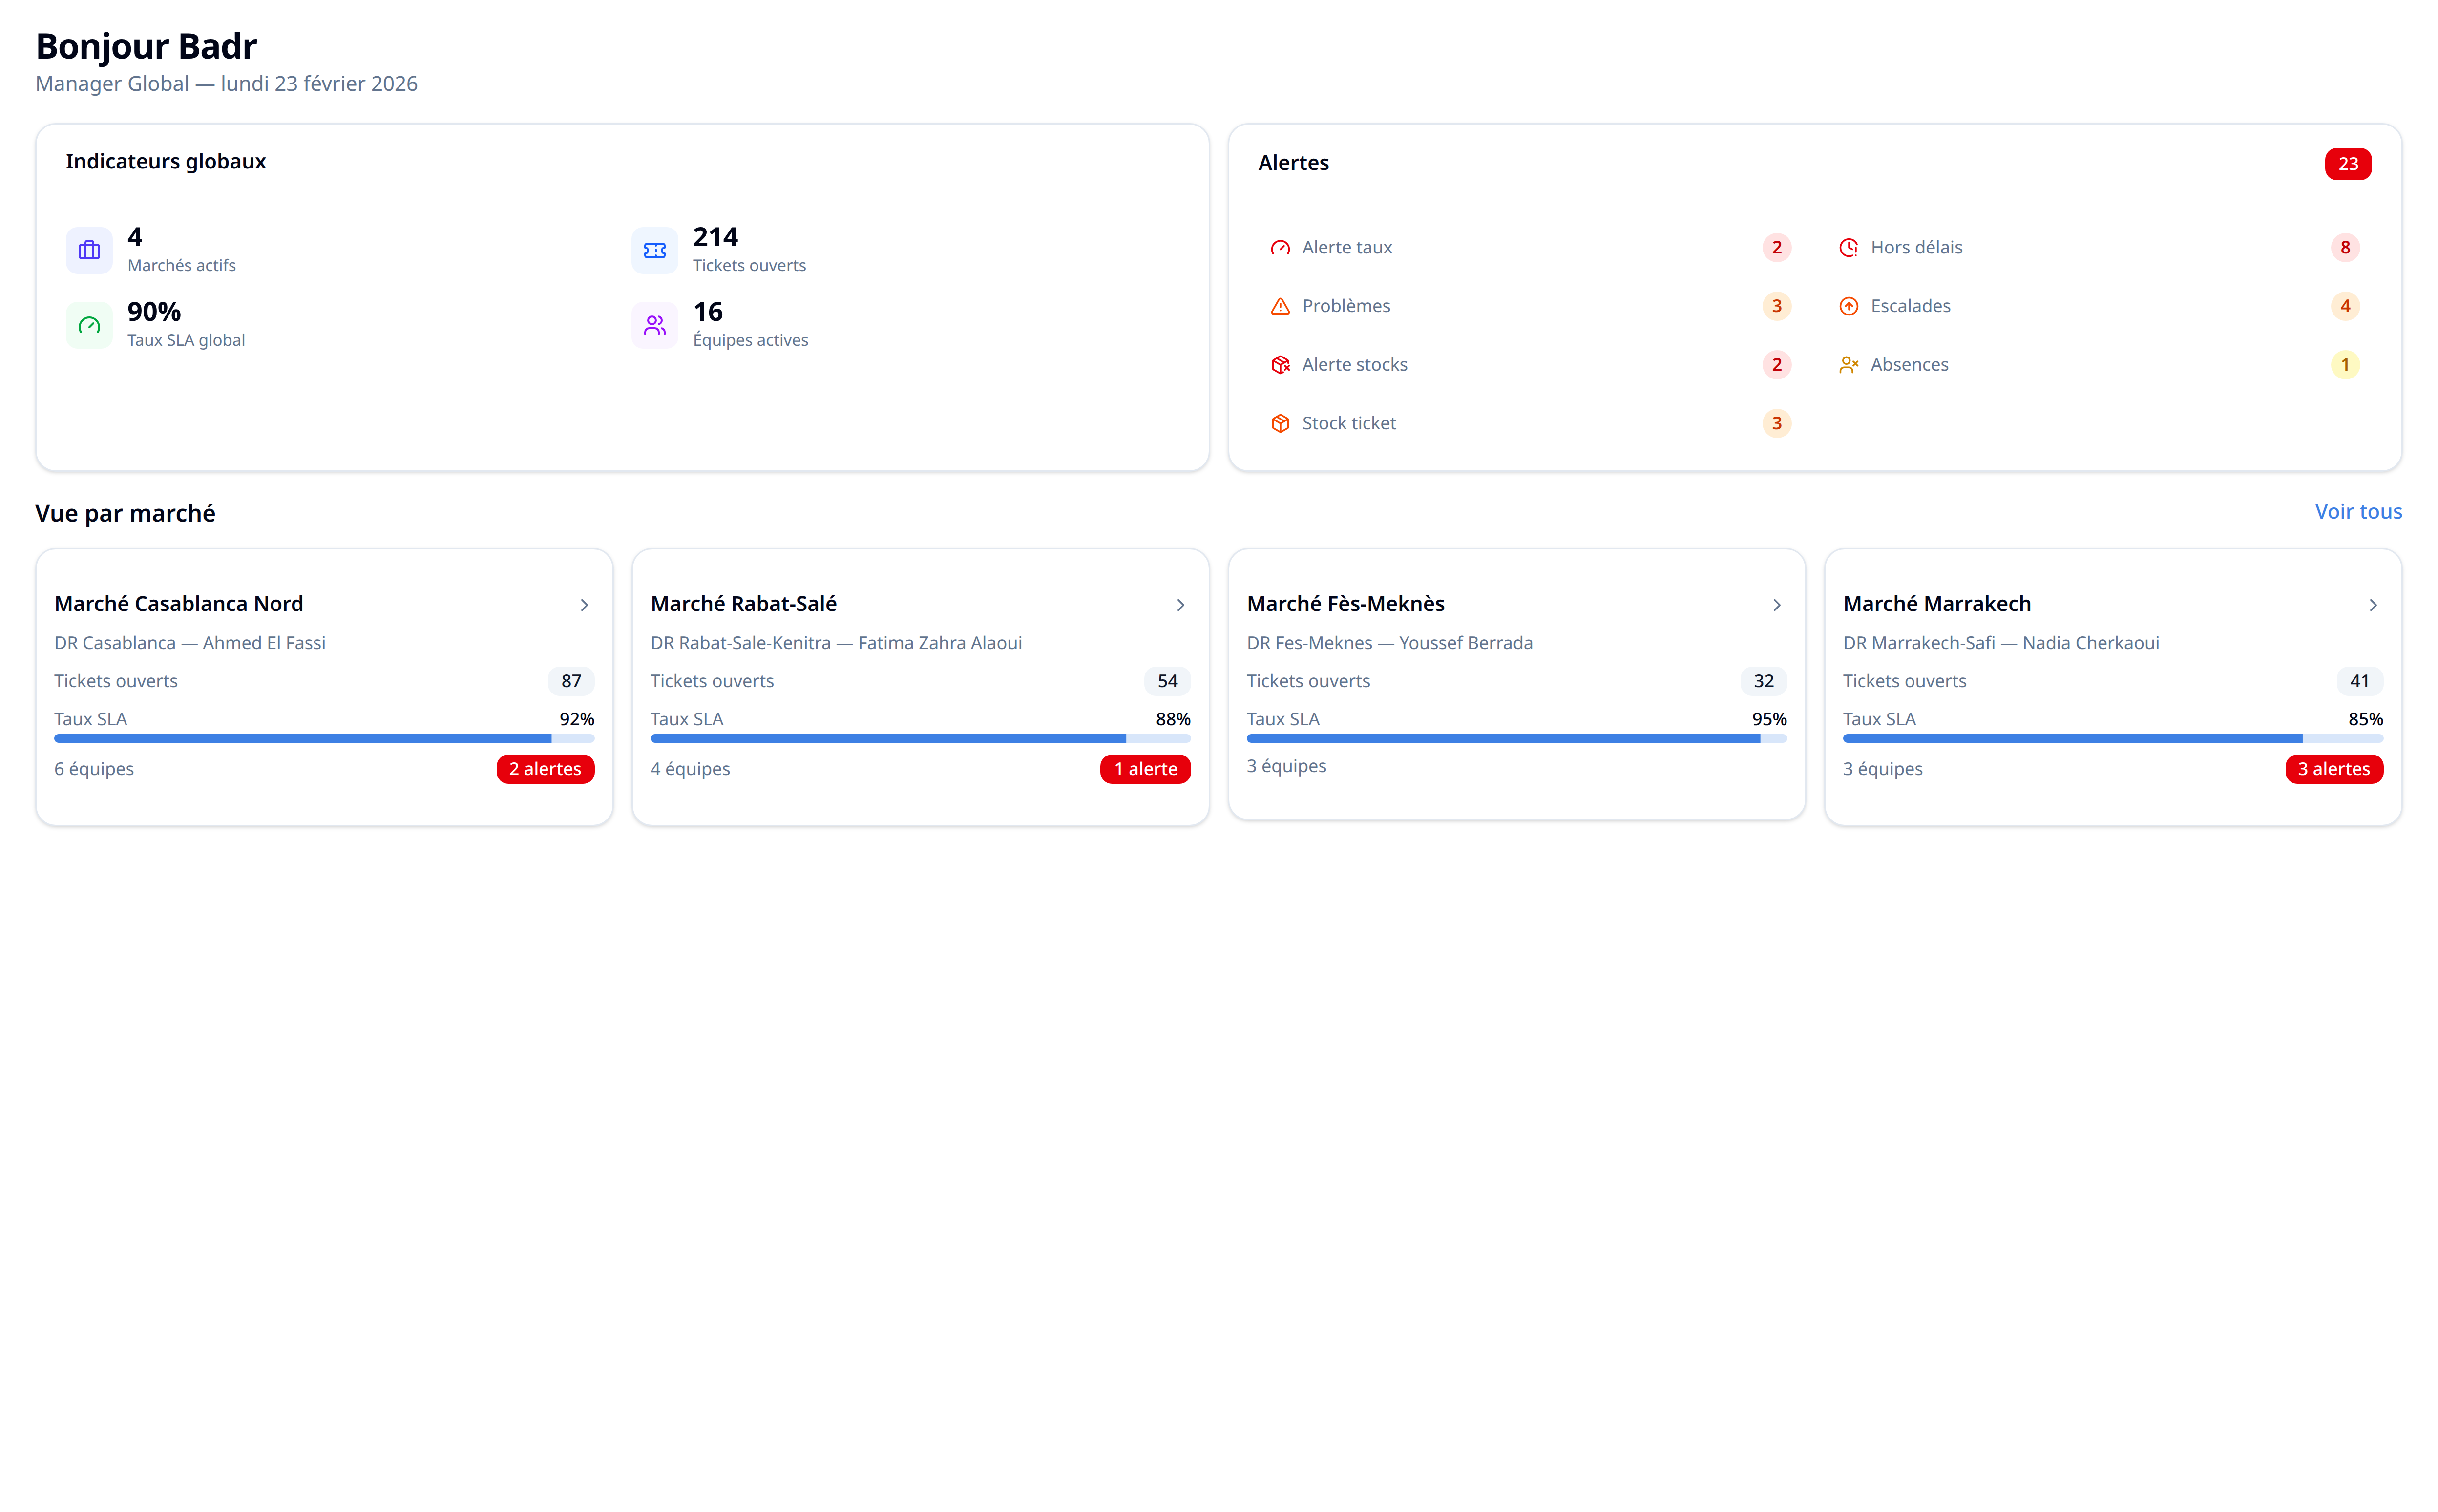Screen dimensions: 2438x1512
Task: Click the Voir tous link
Action: 2357,512
